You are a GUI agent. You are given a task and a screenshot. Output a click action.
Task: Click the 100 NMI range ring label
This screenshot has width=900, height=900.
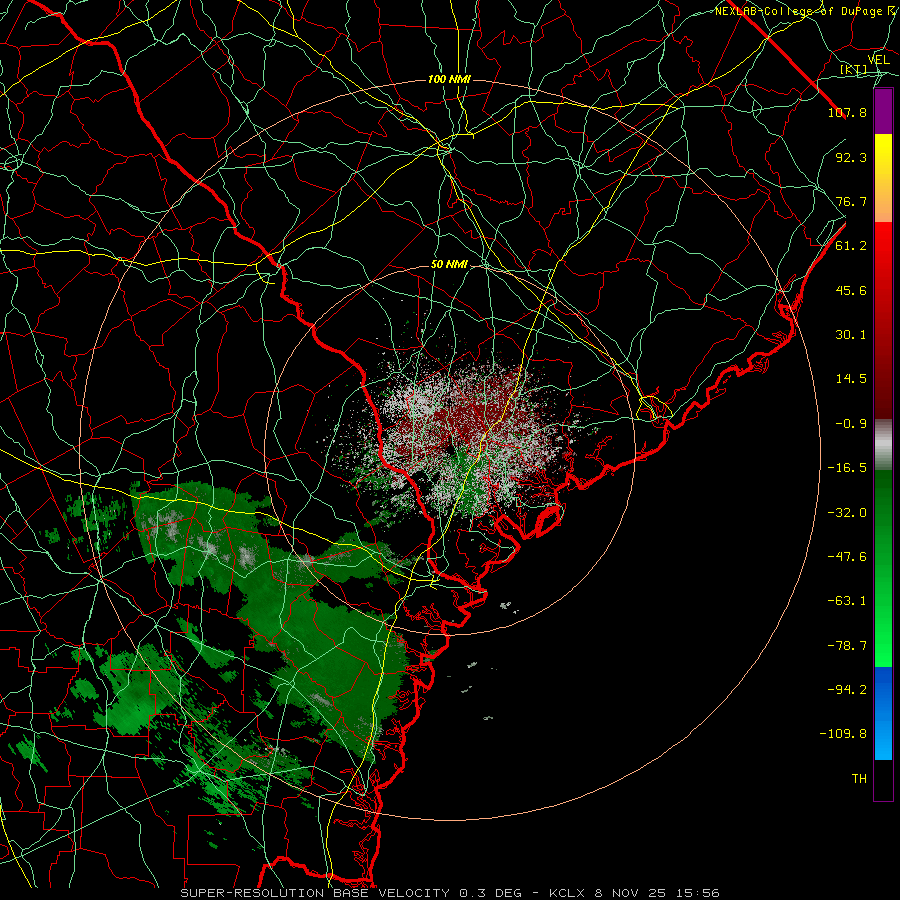[x=449, y=79]
